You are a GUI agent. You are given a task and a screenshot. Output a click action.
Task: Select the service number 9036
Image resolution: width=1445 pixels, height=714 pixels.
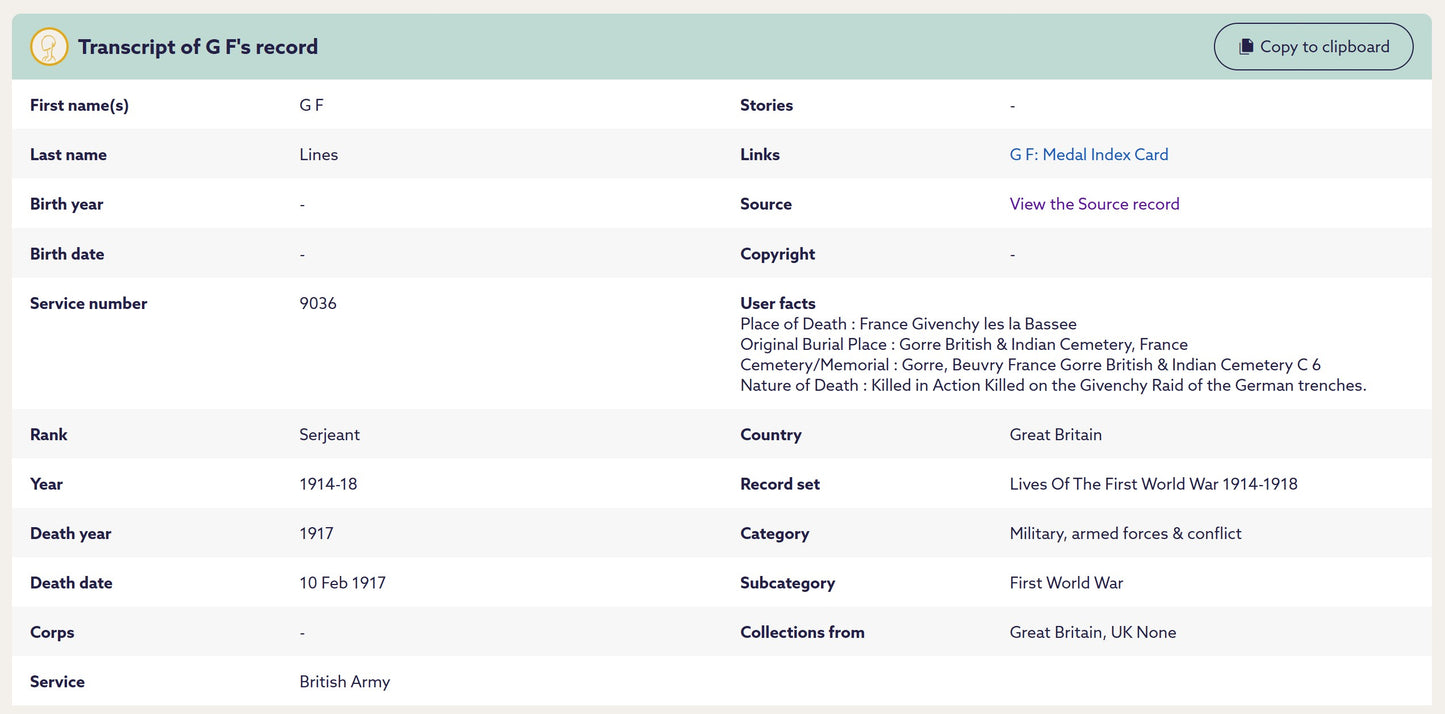(318, 304)
